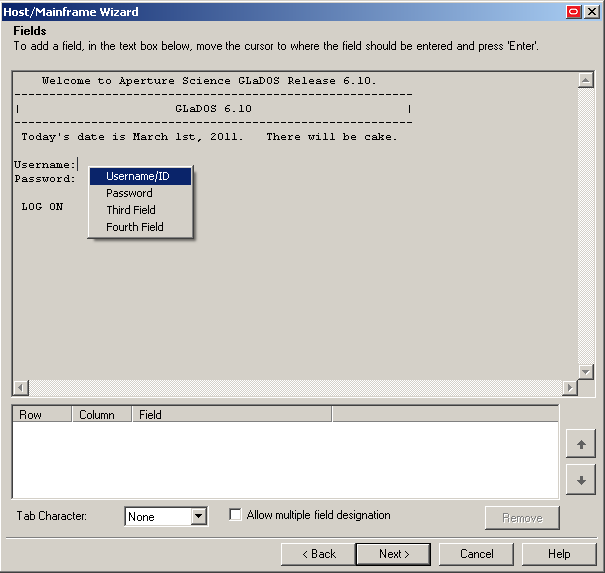605x573 pixels.
Task: Place cursor after 'Password:' text
Action: [77, 179]
